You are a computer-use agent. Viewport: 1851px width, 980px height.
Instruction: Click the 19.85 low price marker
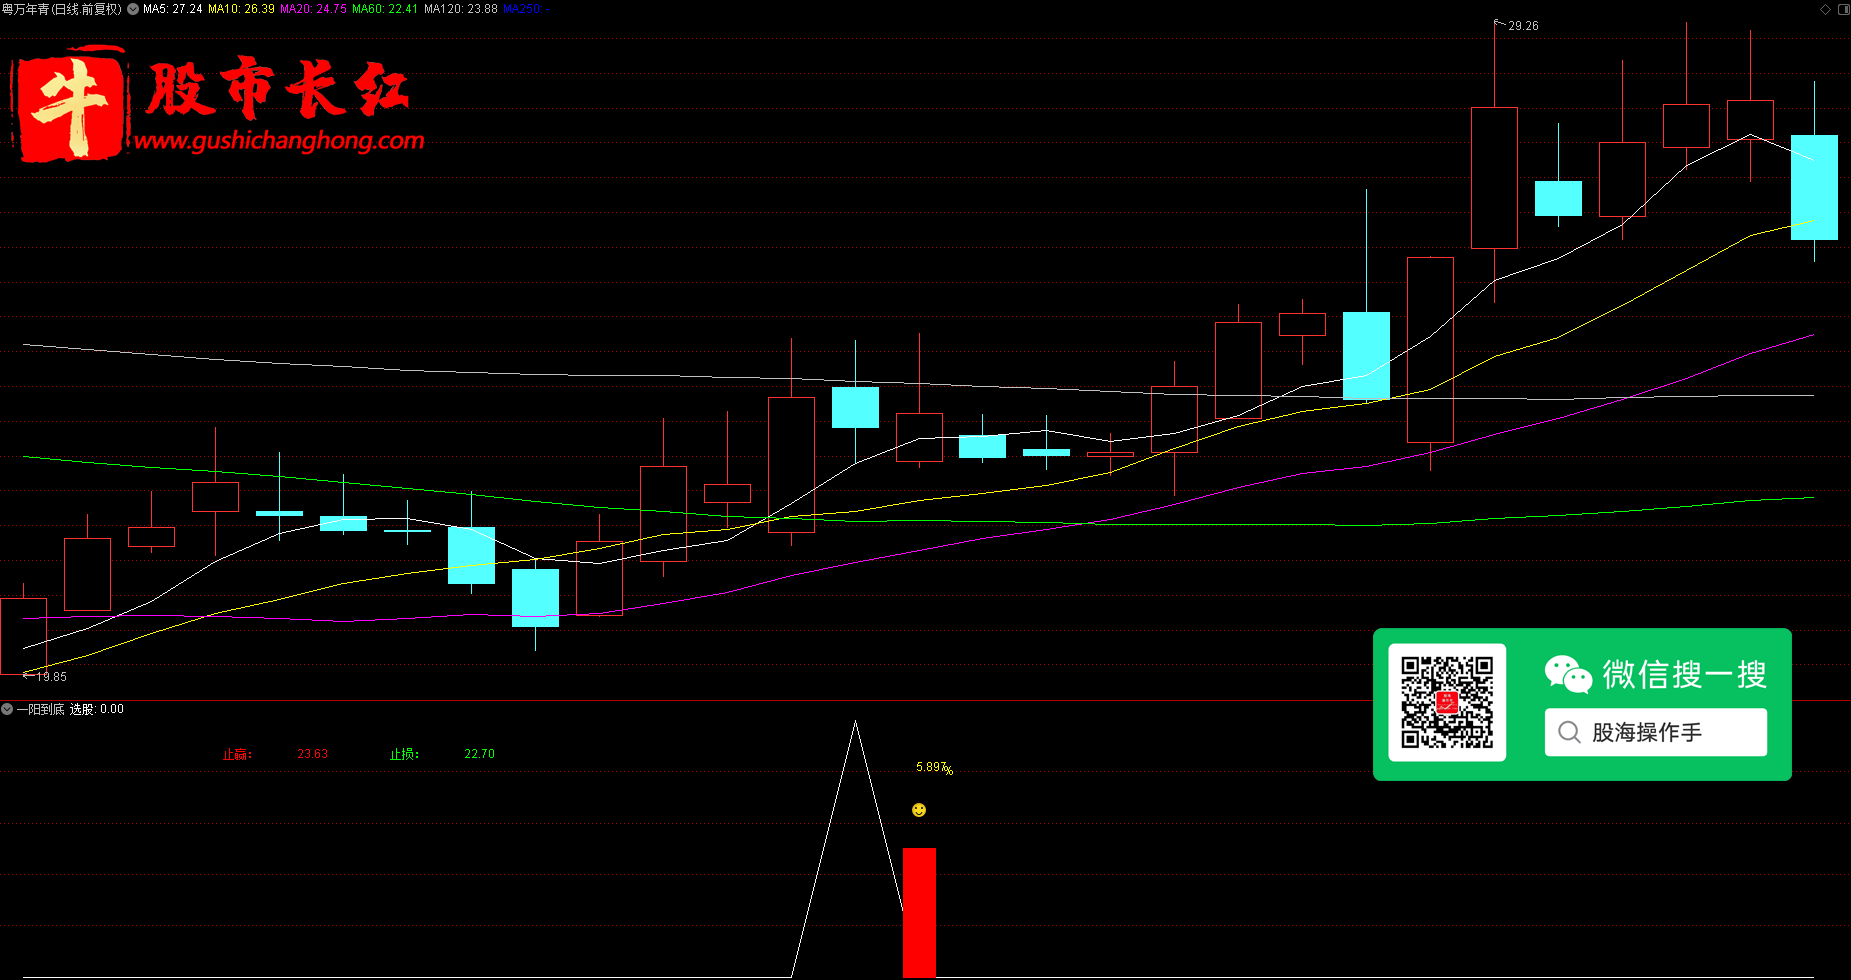click(51, 677)
